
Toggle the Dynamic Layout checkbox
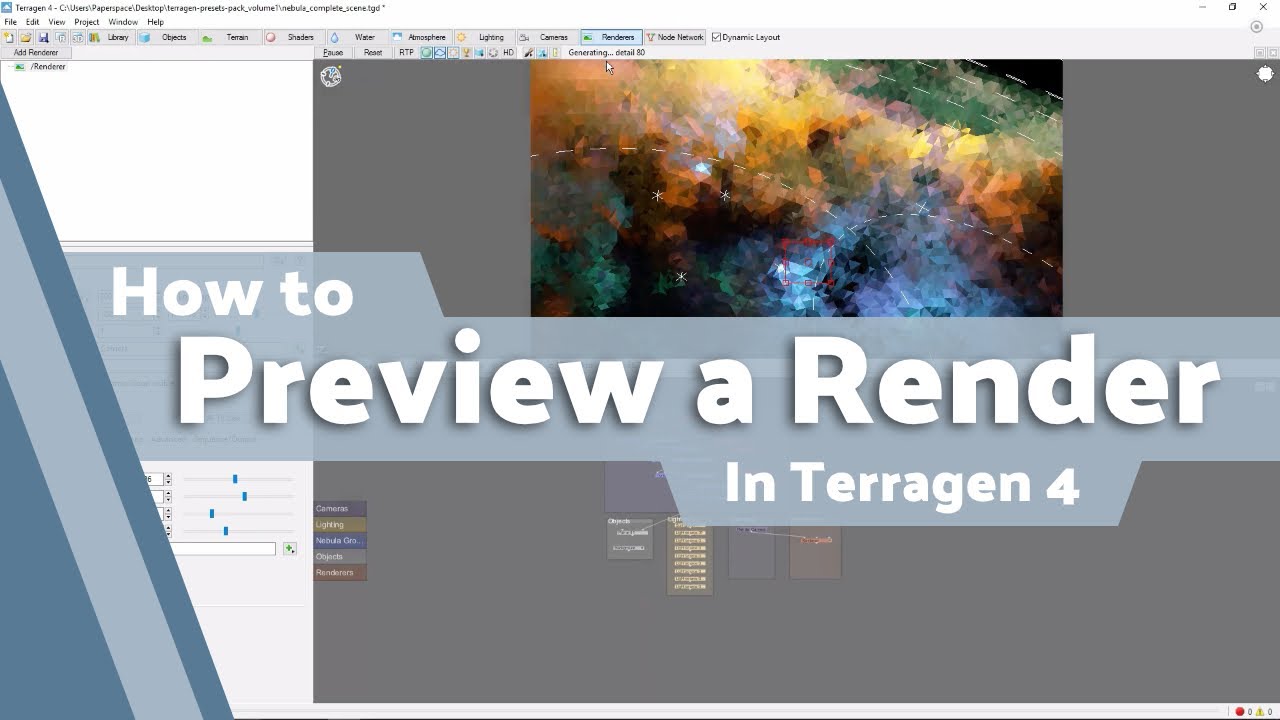tap(716, 37)
